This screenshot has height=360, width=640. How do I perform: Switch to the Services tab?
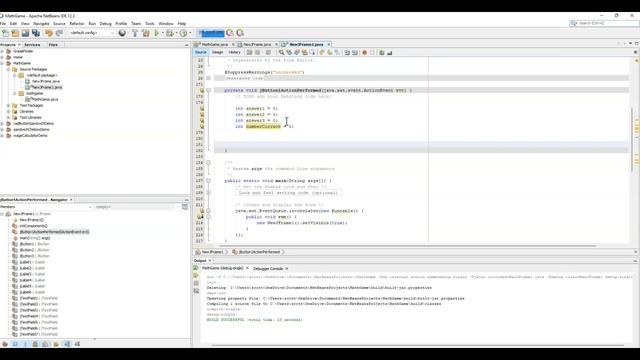pos(32,44)
